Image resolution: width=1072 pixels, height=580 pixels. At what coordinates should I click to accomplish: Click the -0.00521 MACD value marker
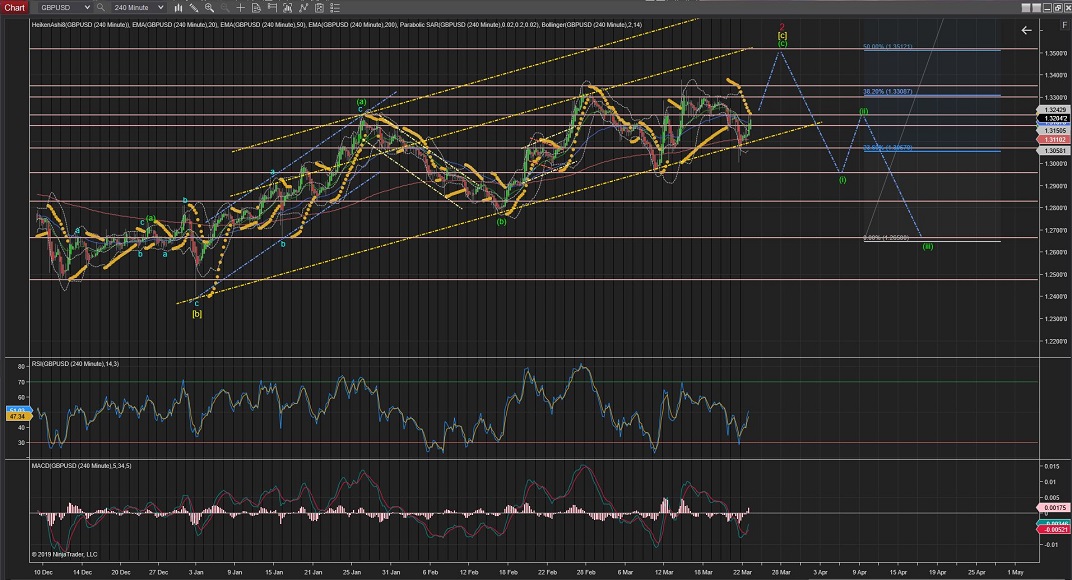click(1054, 529)
